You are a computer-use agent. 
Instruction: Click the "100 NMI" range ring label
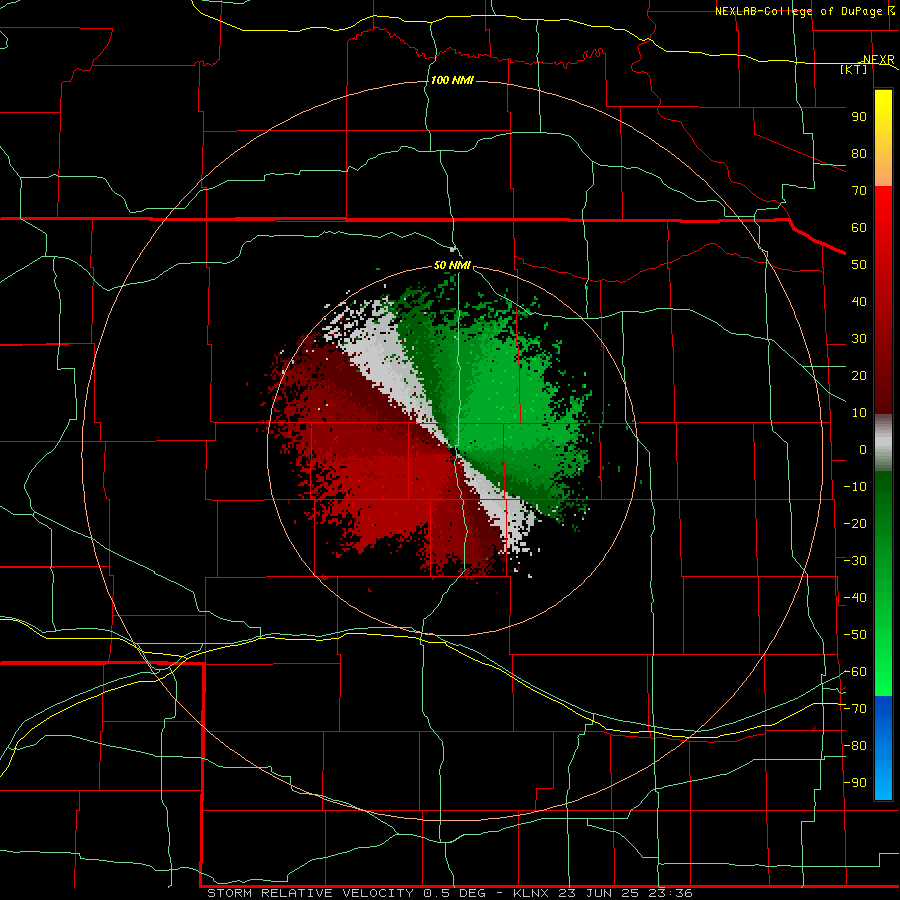point(452,80)
